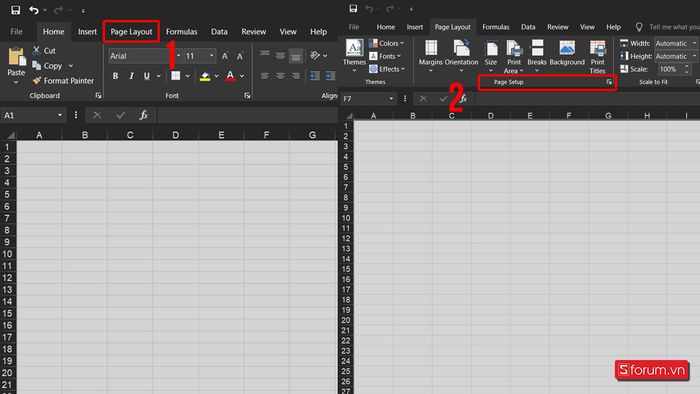Open the File menu in the left window
This screenshot has height=394, width=700.
[16, 32]
